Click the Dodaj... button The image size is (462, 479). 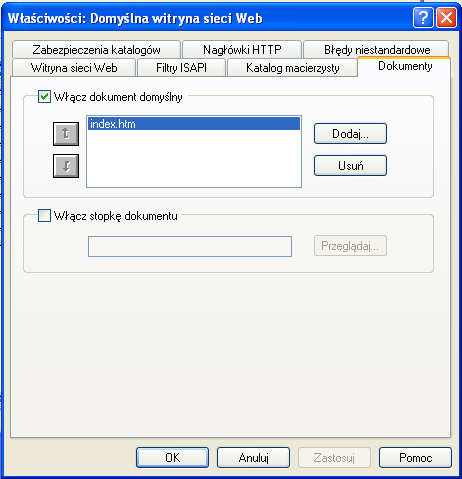pos(350,134)
